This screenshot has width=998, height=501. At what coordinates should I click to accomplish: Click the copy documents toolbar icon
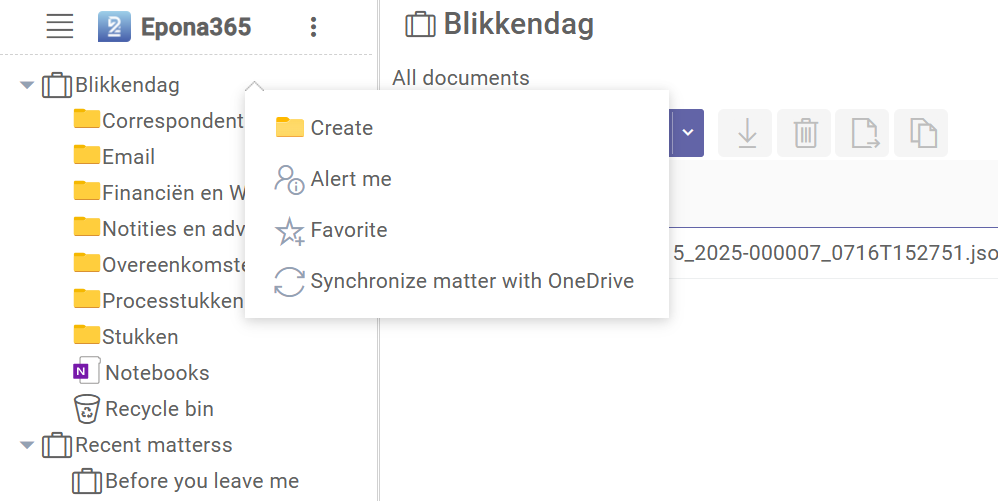click(922, 133)
